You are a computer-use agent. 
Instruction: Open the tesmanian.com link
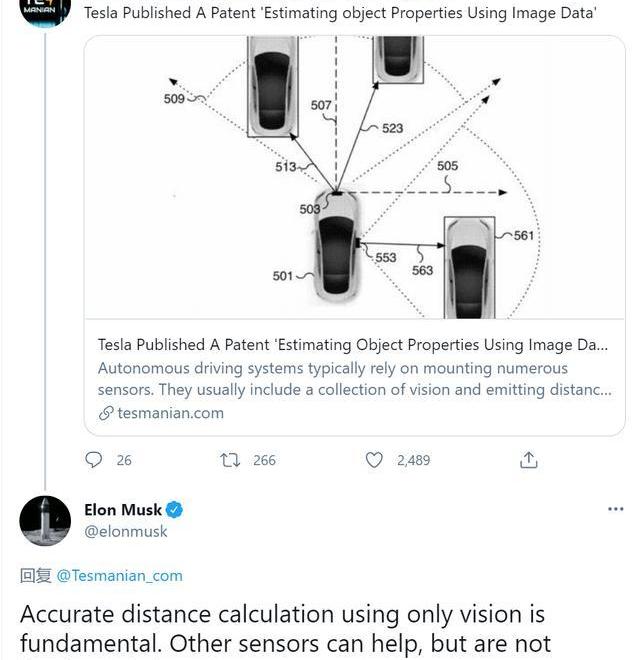click(x=170, y=413)
